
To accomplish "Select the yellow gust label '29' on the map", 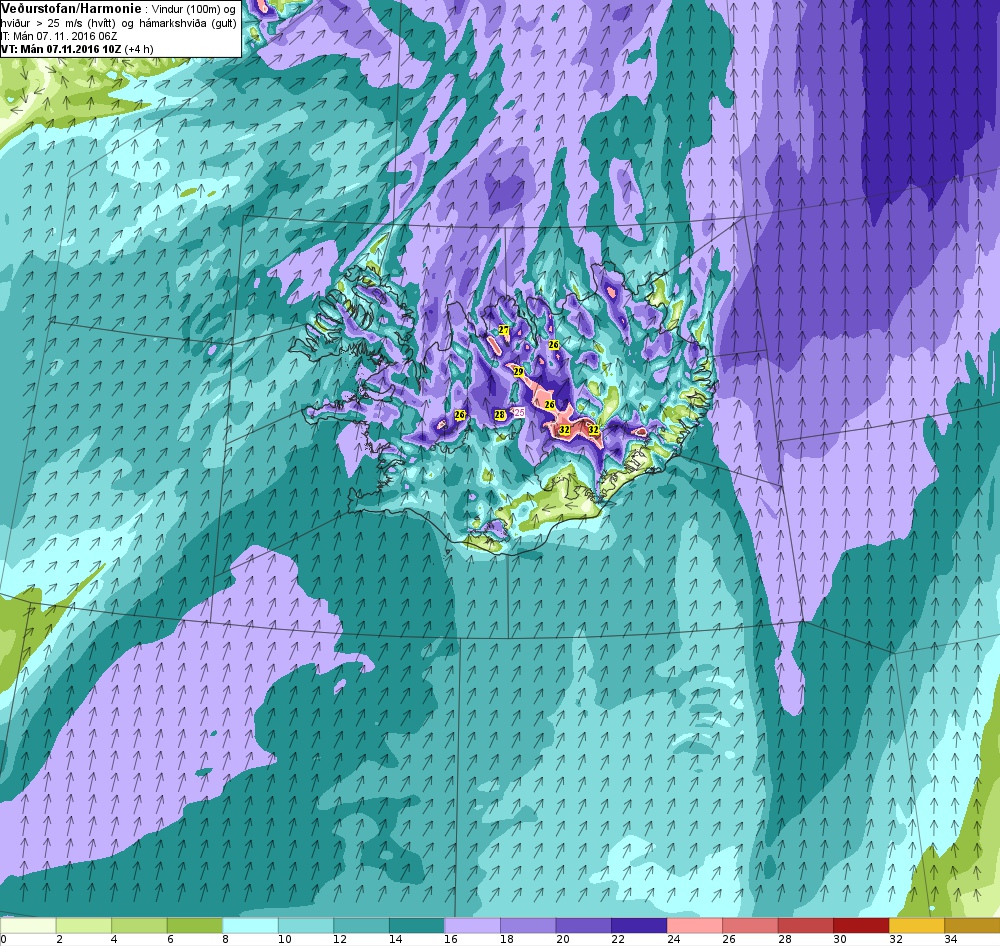I will (518, 371).
